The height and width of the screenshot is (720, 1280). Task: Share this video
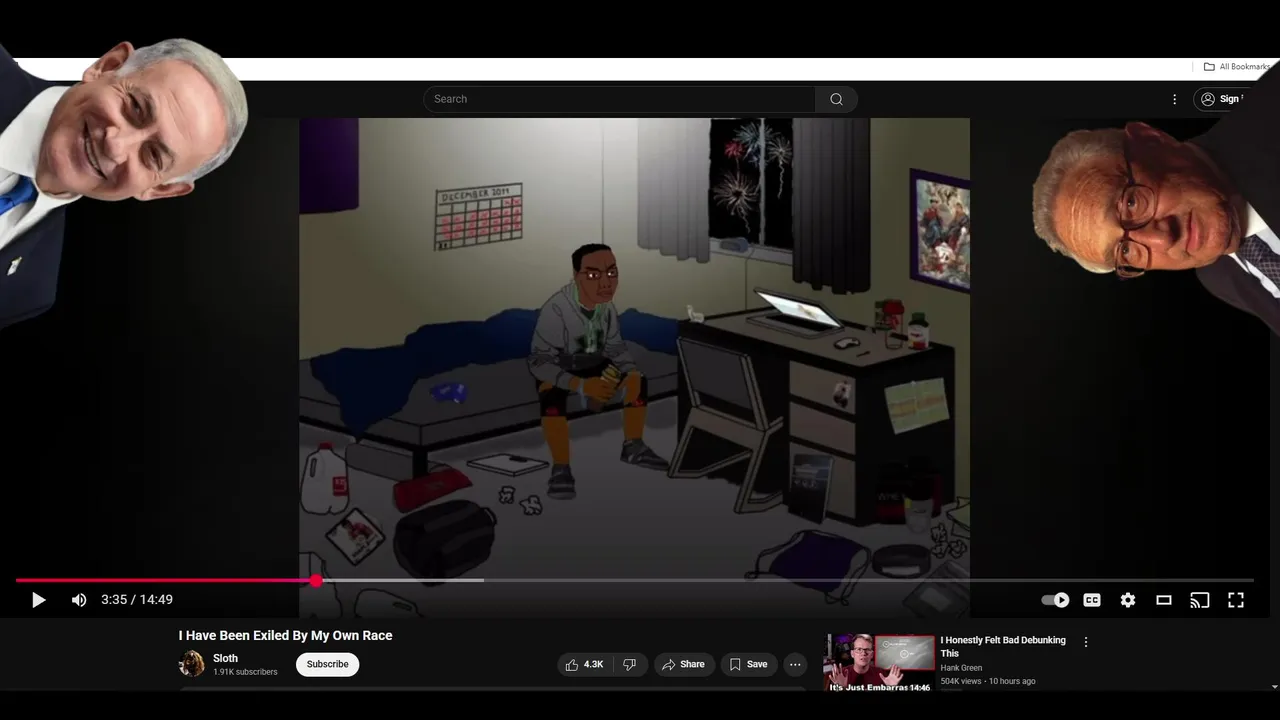click(x=684, y=664)
